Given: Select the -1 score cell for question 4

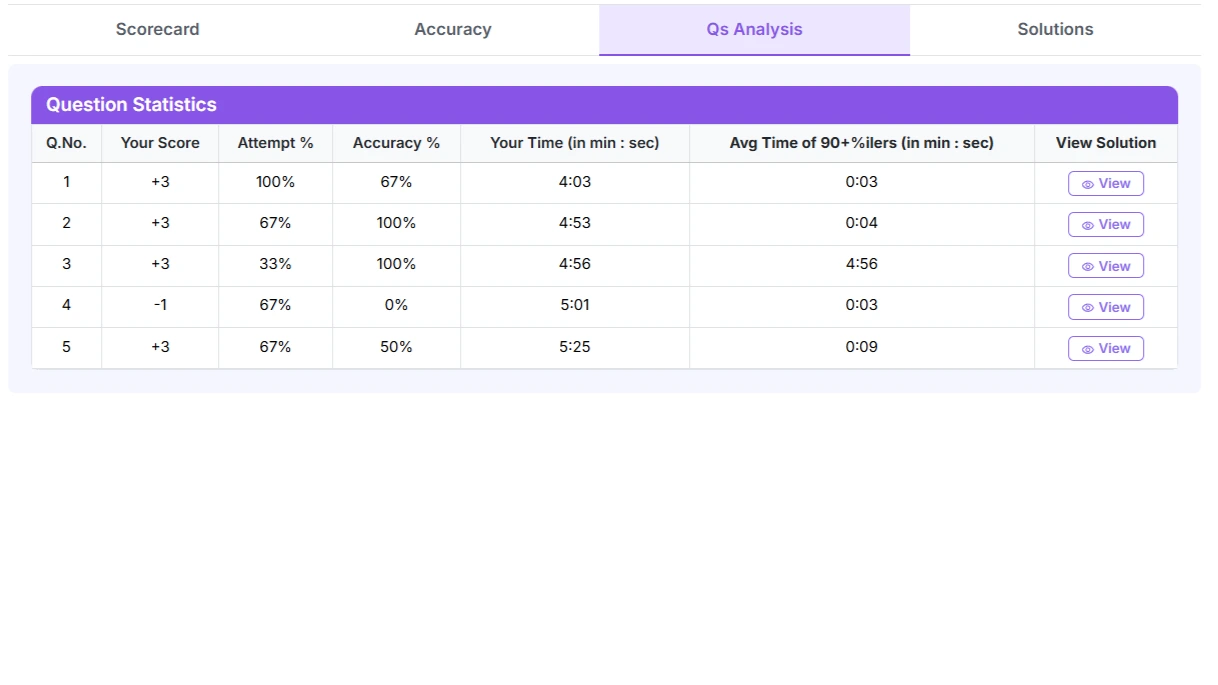Looking at the screenshot, I should (x=160, y=305).
